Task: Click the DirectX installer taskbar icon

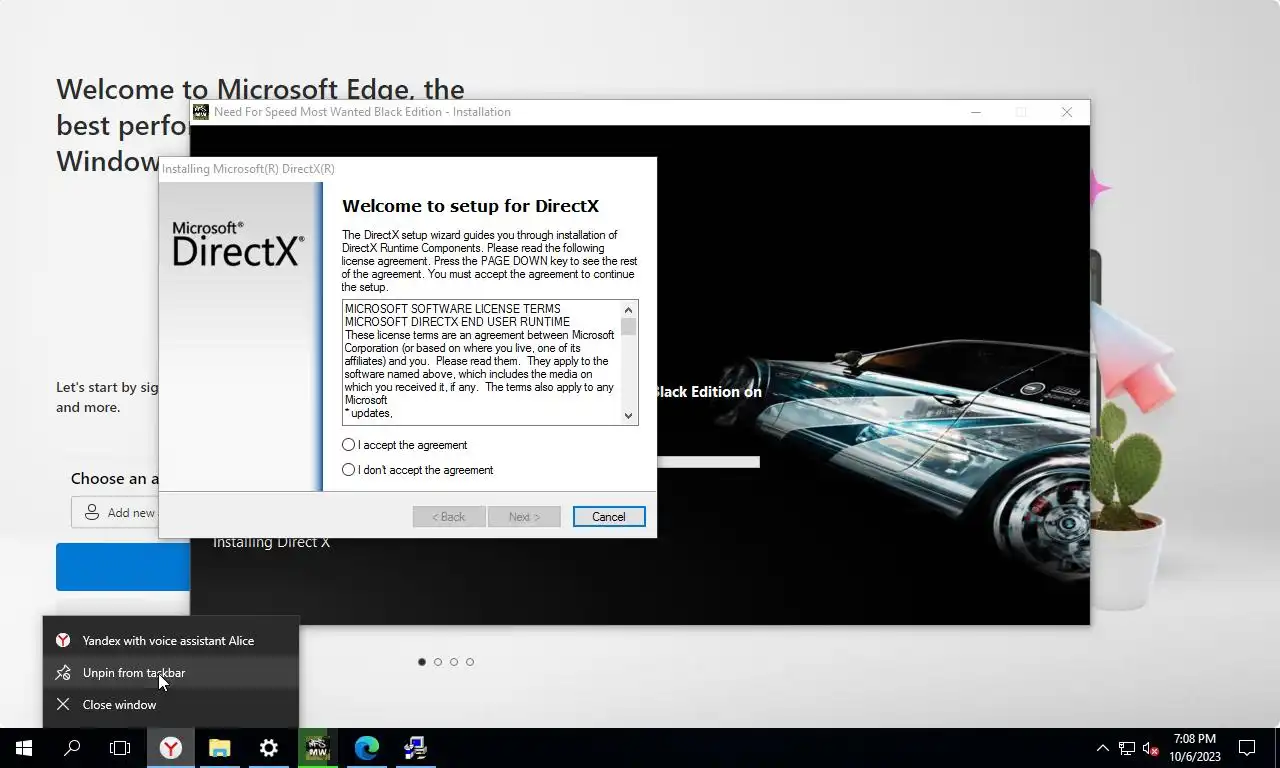Action: pos(416,748)
